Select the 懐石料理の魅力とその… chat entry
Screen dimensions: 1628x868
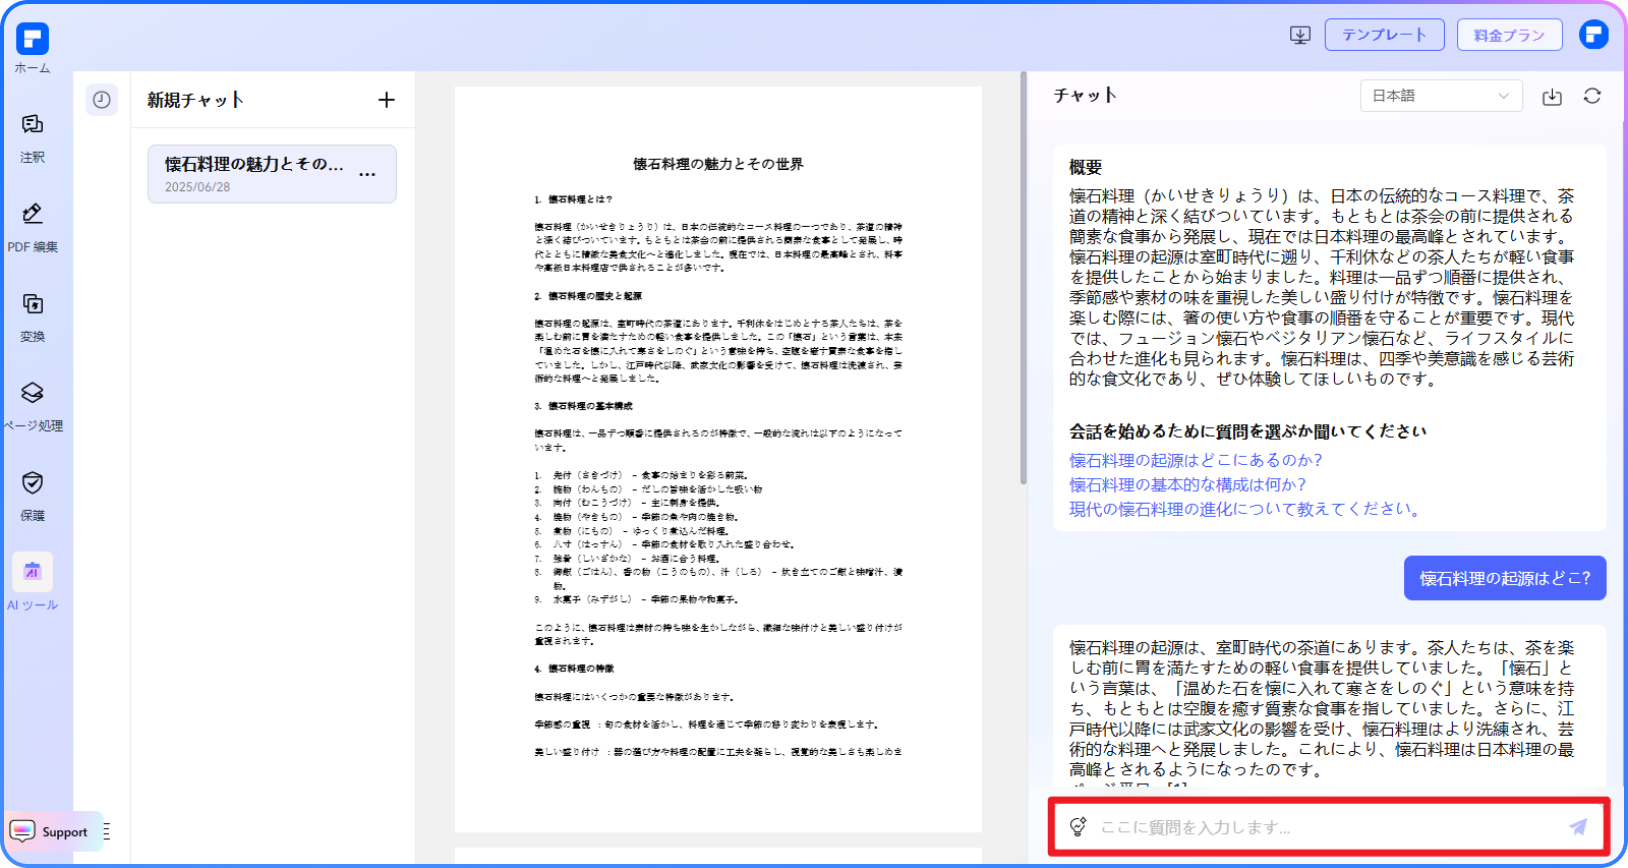pos(272,174)
